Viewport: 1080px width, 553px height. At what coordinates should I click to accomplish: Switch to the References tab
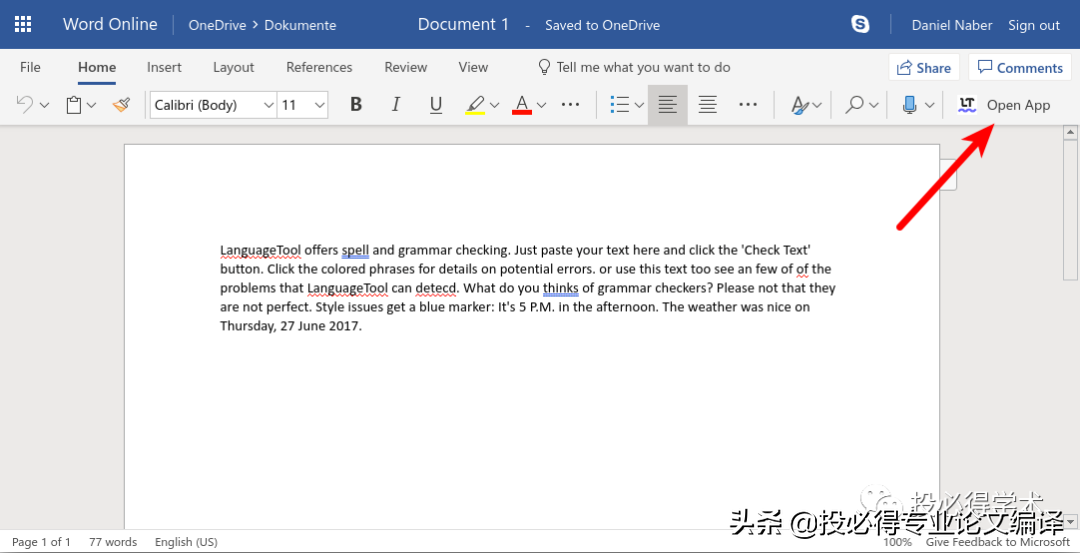(319, 67)
